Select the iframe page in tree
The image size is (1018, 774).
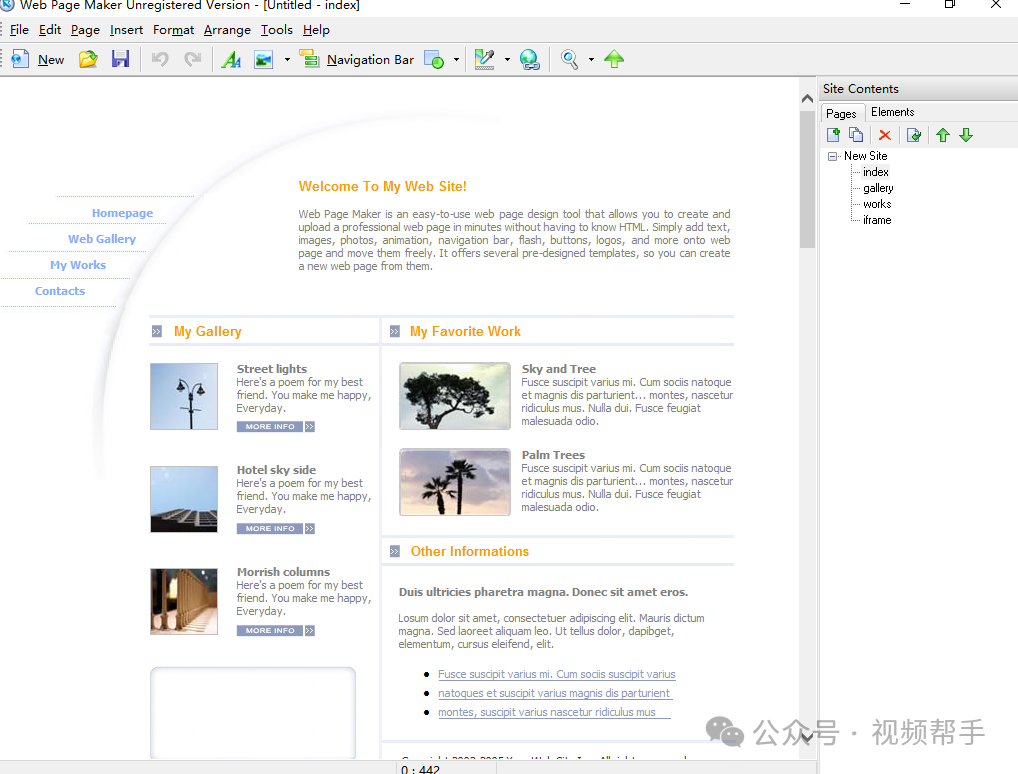pos(877,220)
